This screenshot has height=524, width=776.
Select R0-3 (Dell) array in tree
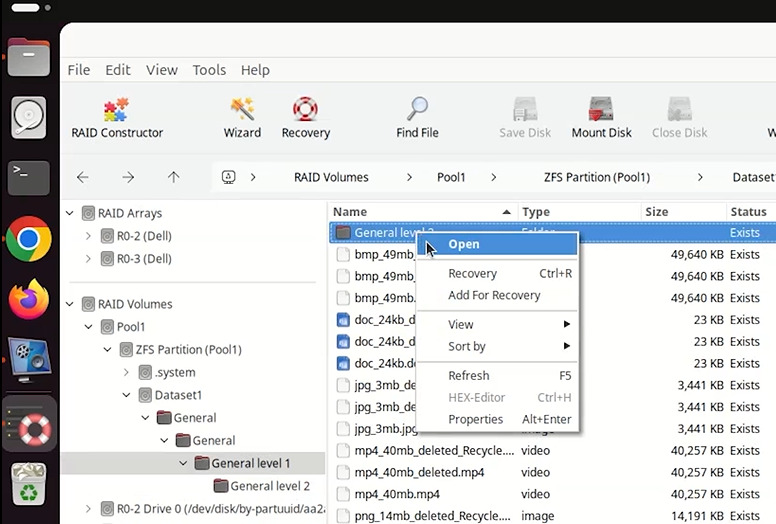point(144,259)
